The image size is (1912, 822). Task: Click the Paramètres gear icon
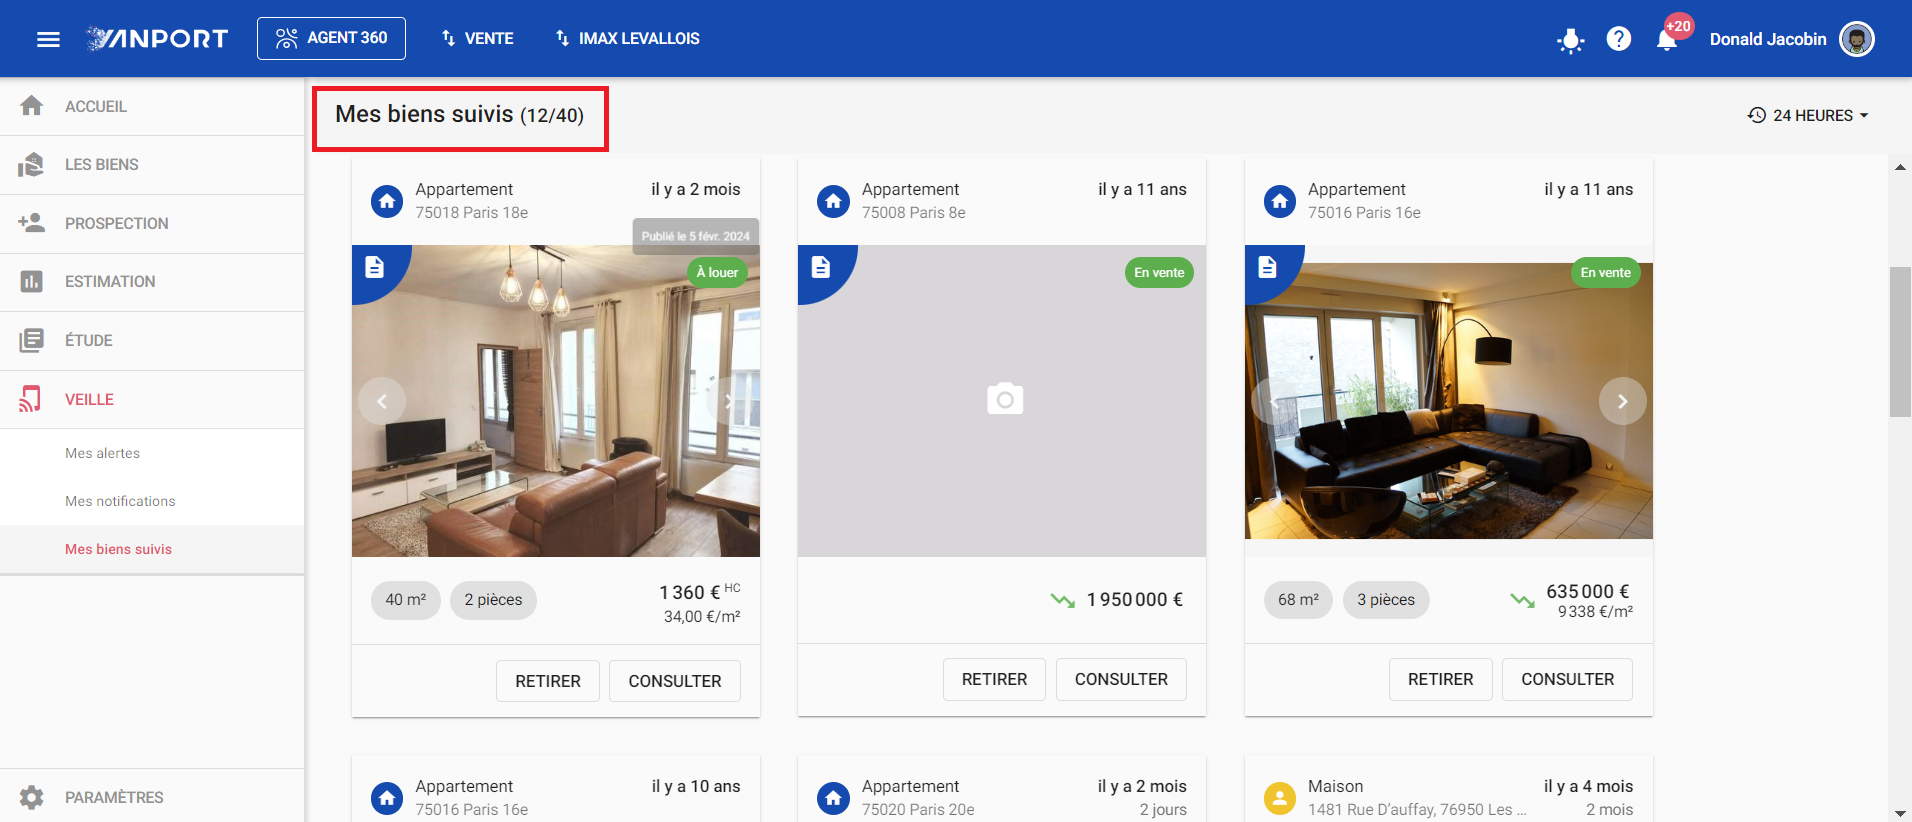32,797
